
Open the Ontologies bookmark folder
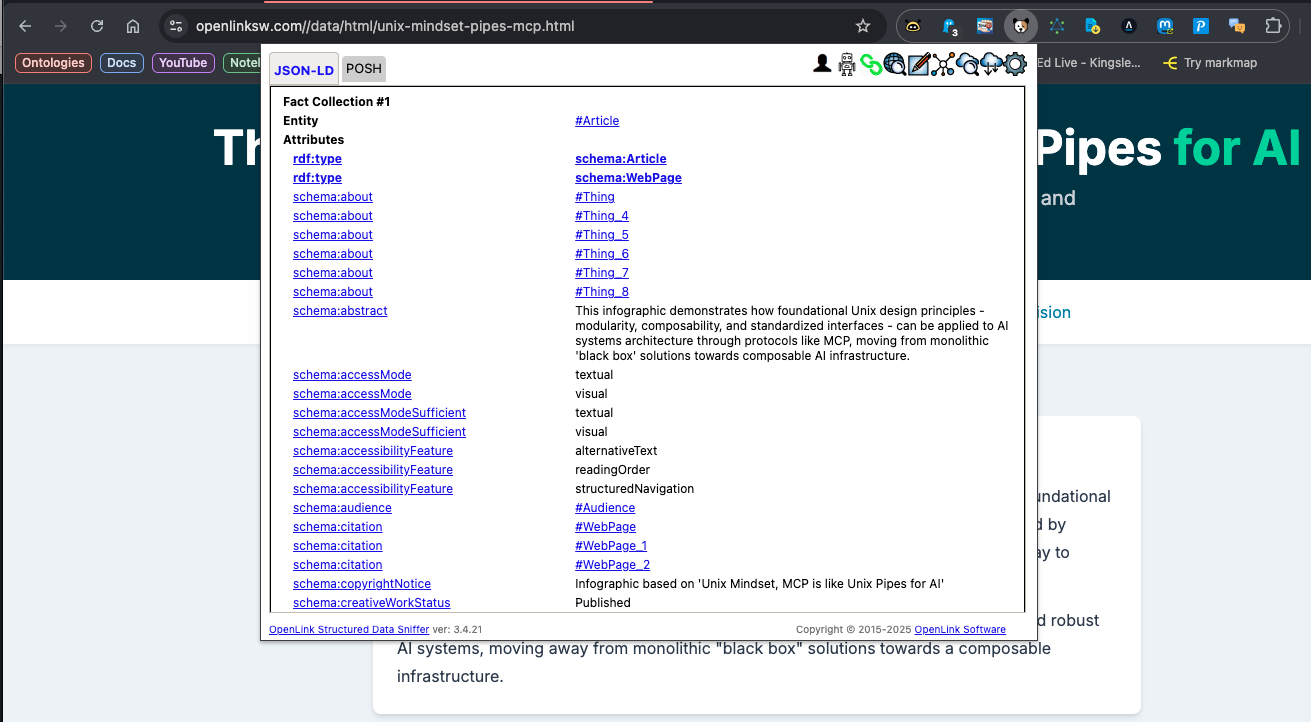tap(53, 63)
